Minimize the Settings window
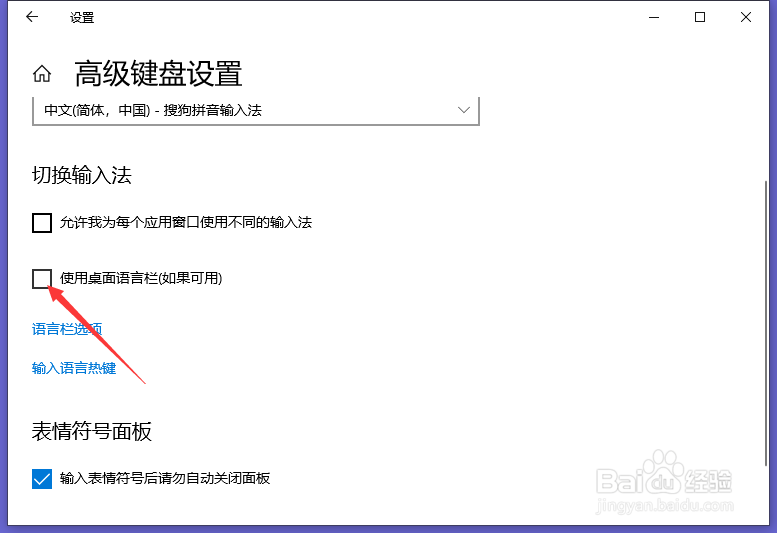Image resolution: width=777 pixels, height=533 pixels. (654, 17)
